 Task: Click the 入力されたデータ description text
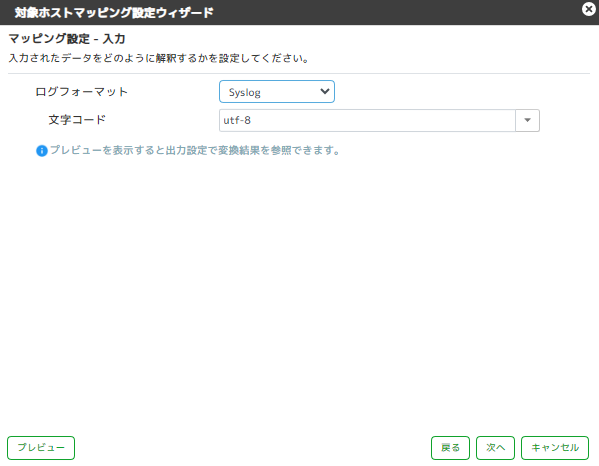pos(159,58)
